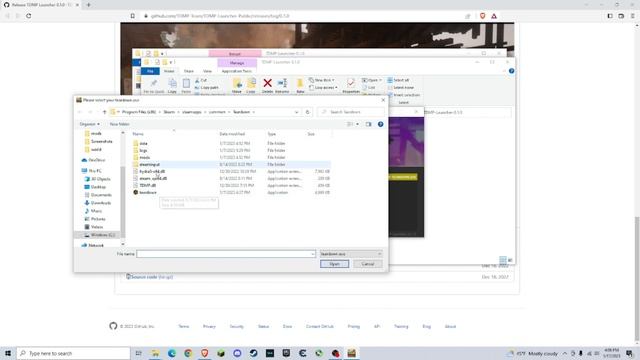Expand Easy access dropdown in ribbon

click(323, 87)
